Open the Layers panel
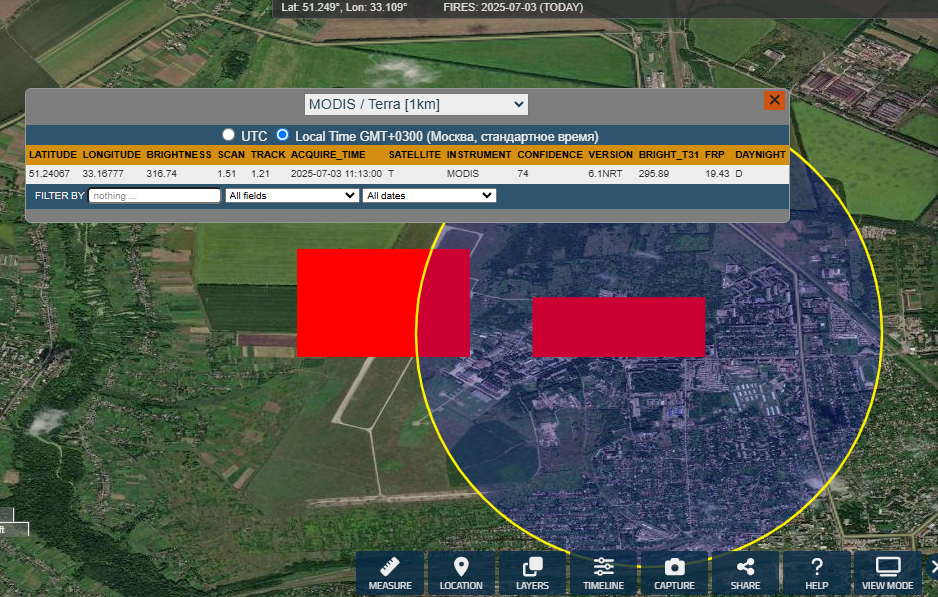The height and width of the screenshot is (597, 938). pos(532,573)
